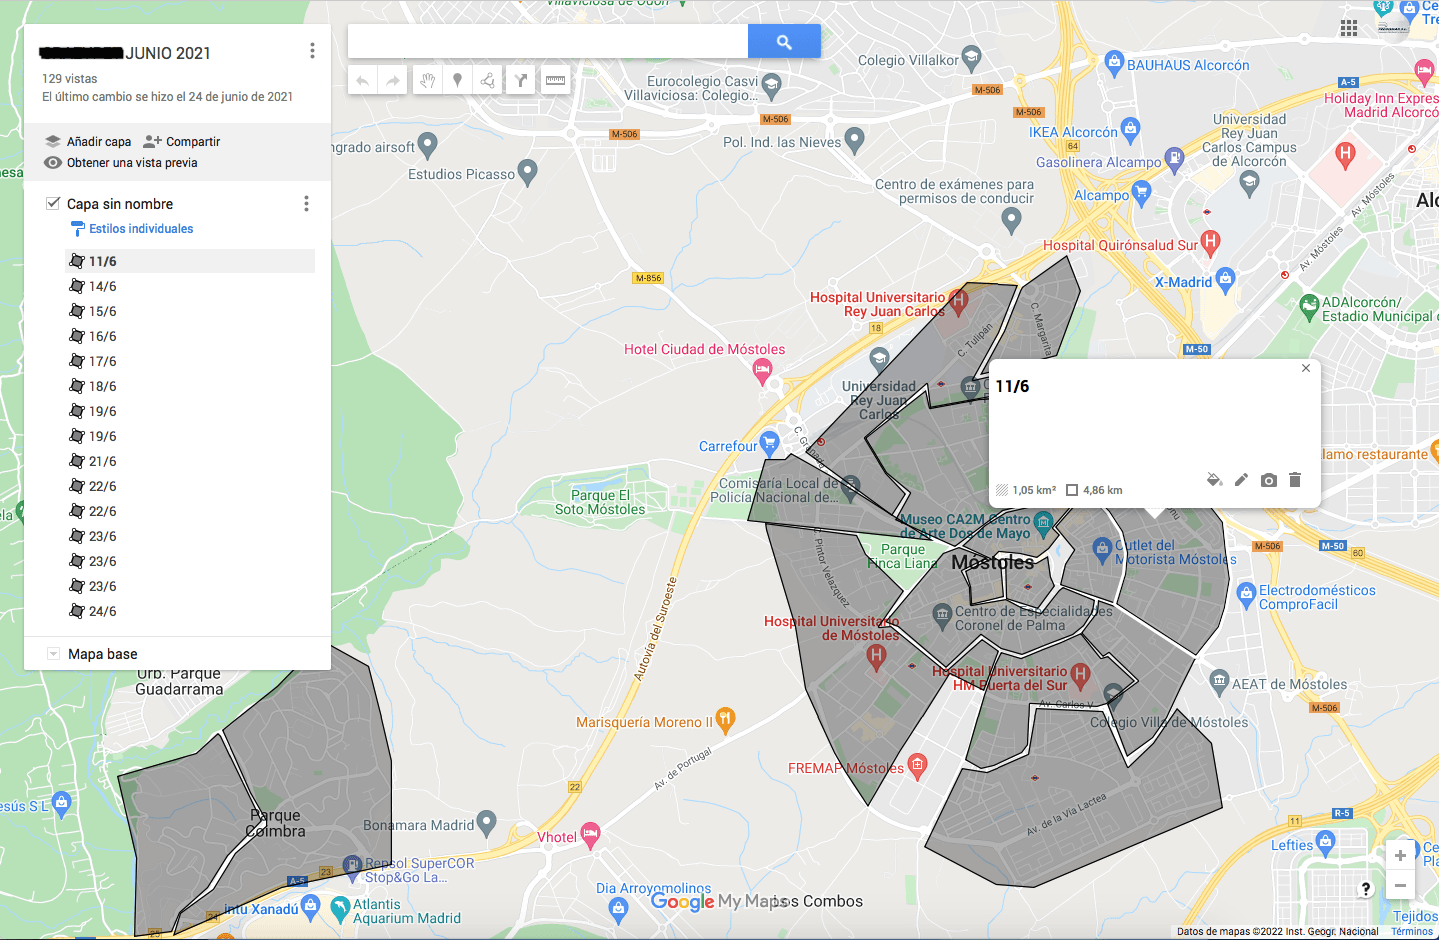The height and width of the screenshot is (940, 1439).
Task: Select the 24/6 item in the layer list
Action: [x=190, y=611]
